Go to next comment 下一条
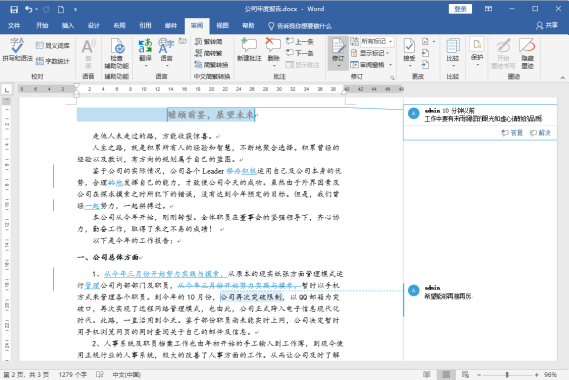This screenshot has height=380, width=569. click(x=299, y=53)
